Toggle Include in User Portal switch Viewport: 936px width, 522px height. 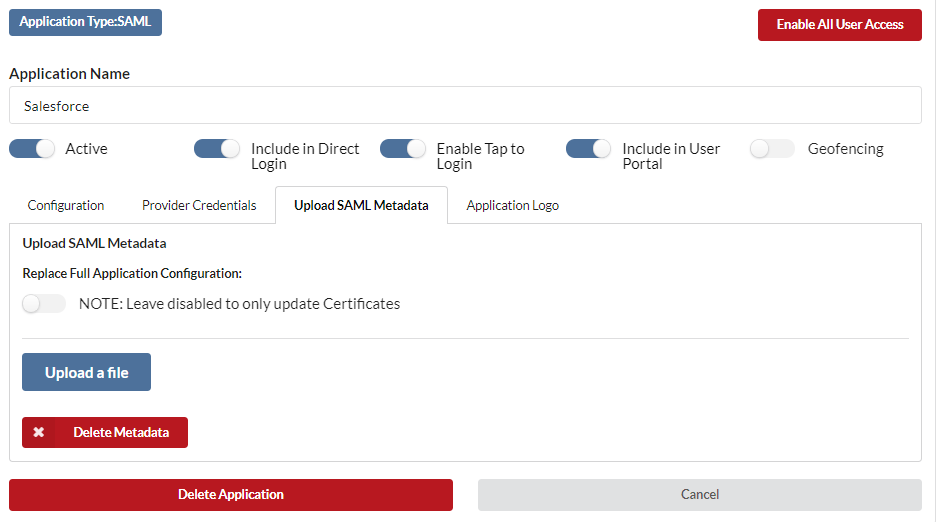589,149
